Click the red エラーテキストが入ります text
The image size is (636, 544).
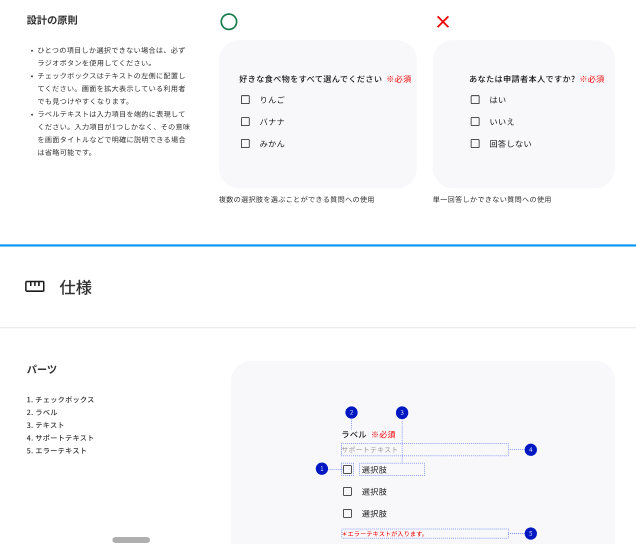[383, 534]
